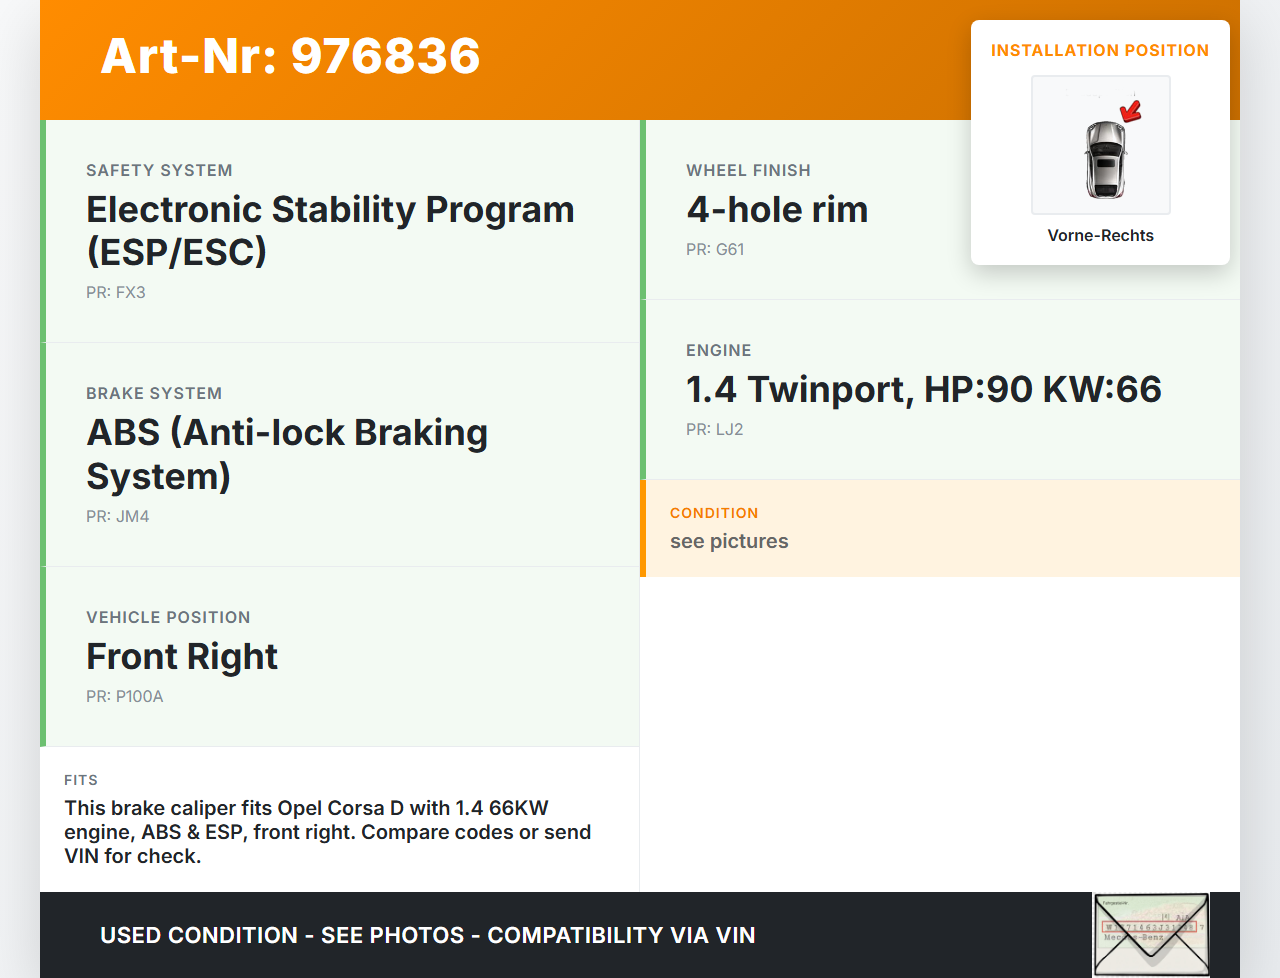Click the car installation position image
This screenshot has width=1280, height=978.
coord(1100,146)
